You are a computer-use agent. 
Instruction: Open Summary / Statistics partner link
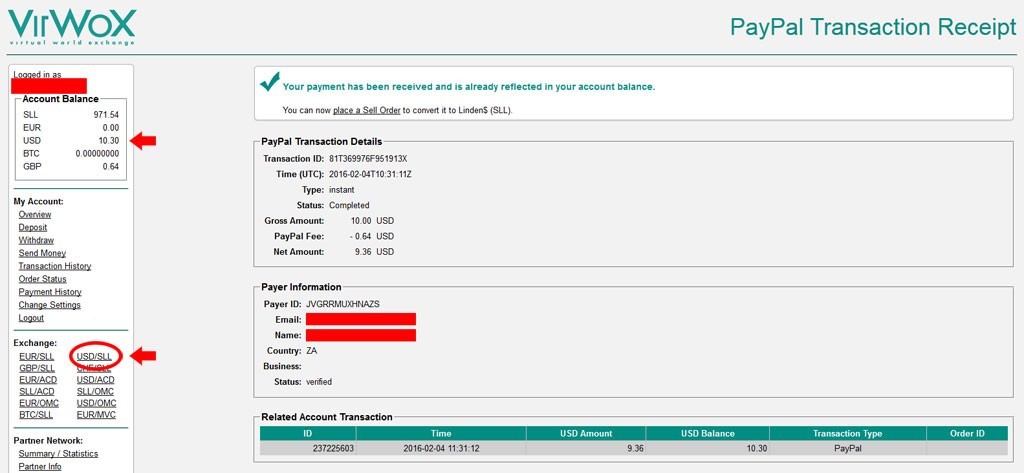point(58,454)
